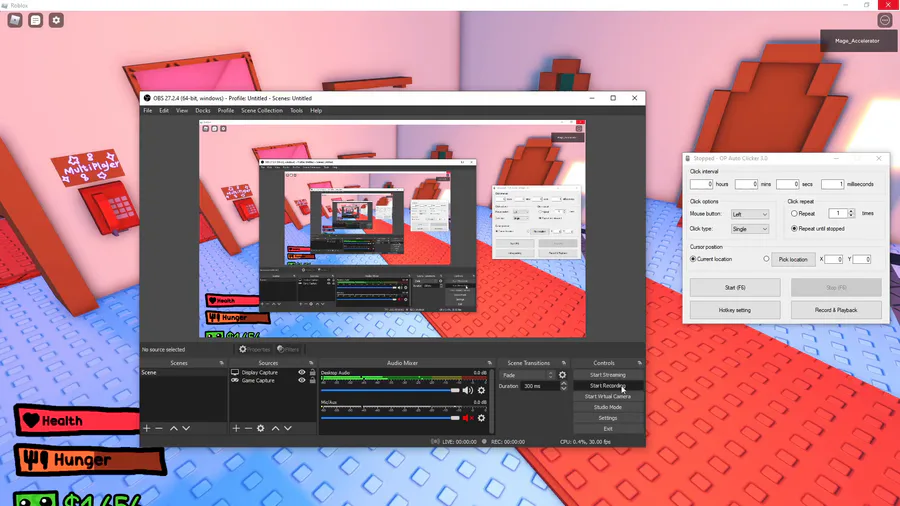Image resolution: width=900 pixels, height=506 pixels.
Task: Increase the repeat times spinner
Action: [851, 211]
